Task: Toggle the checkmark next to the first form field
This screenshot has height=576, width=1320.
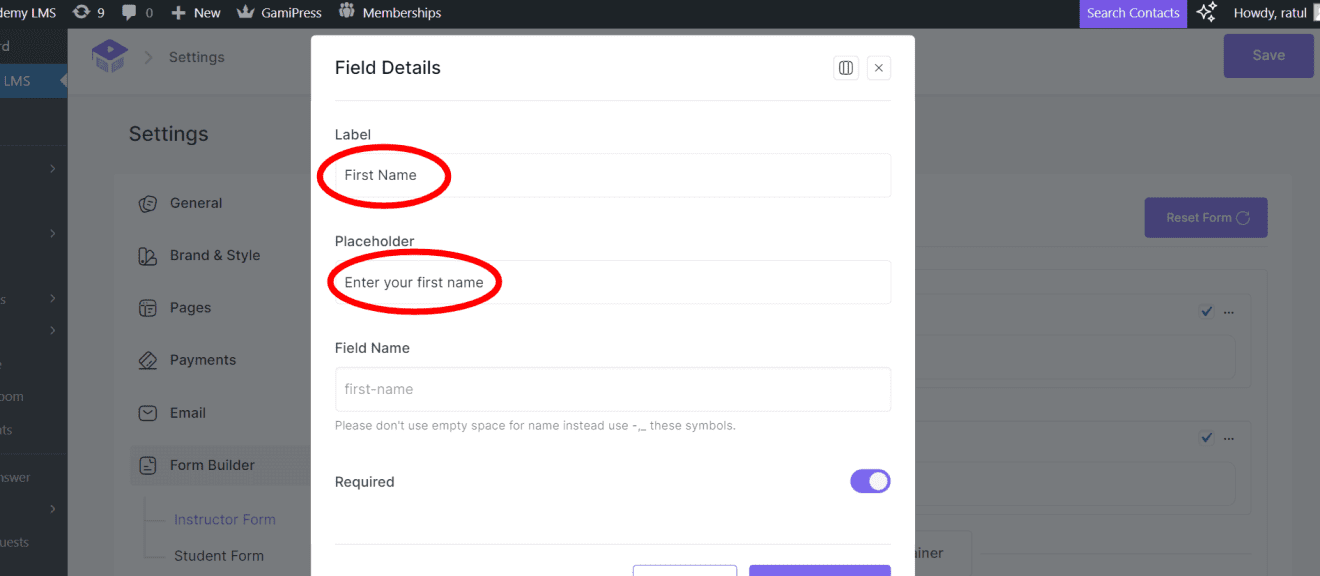Action: pyautogui.click(x=1206, y=311)
